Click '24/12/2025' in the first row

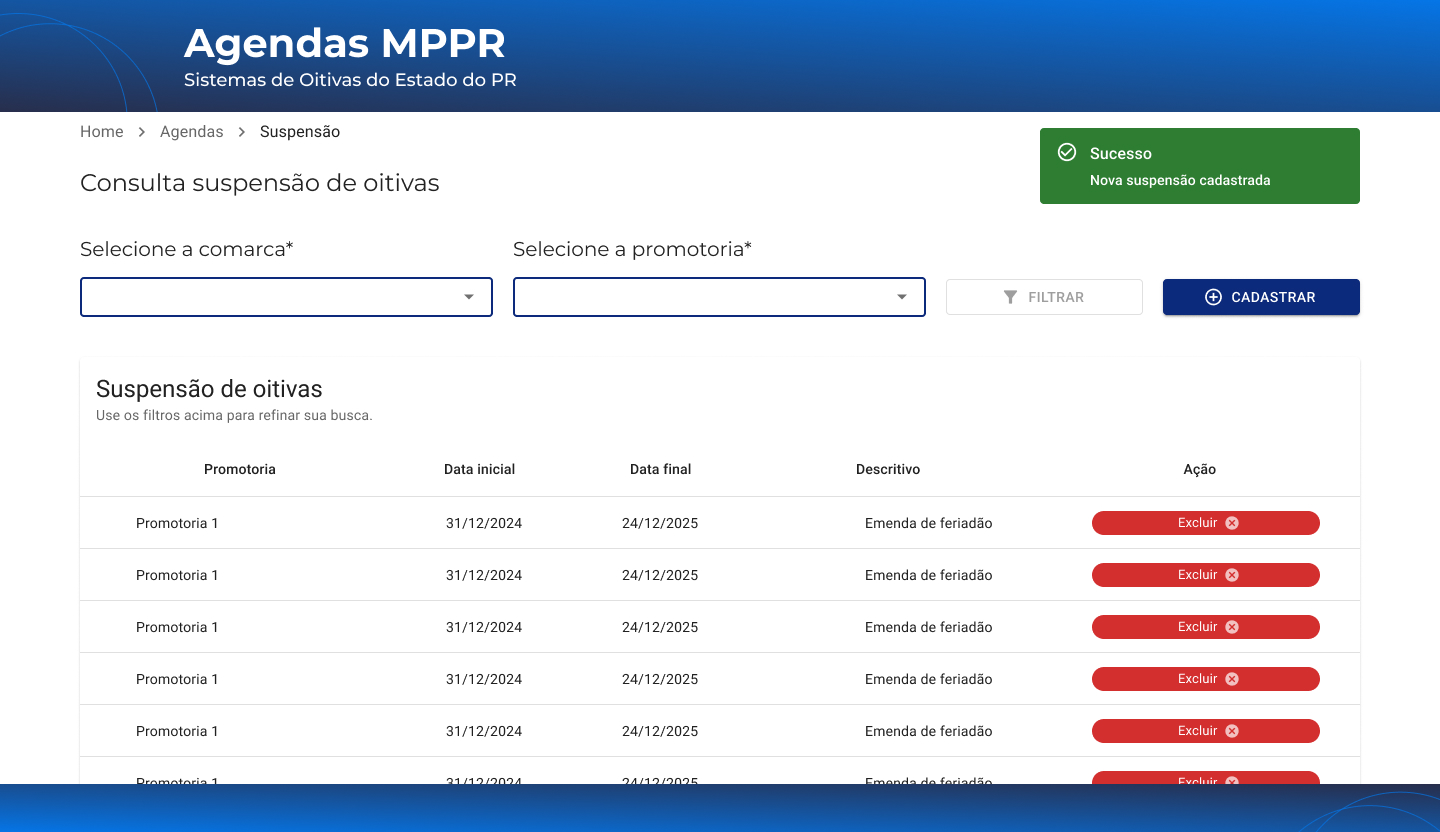pyautogui.click(x=660, y=523)
